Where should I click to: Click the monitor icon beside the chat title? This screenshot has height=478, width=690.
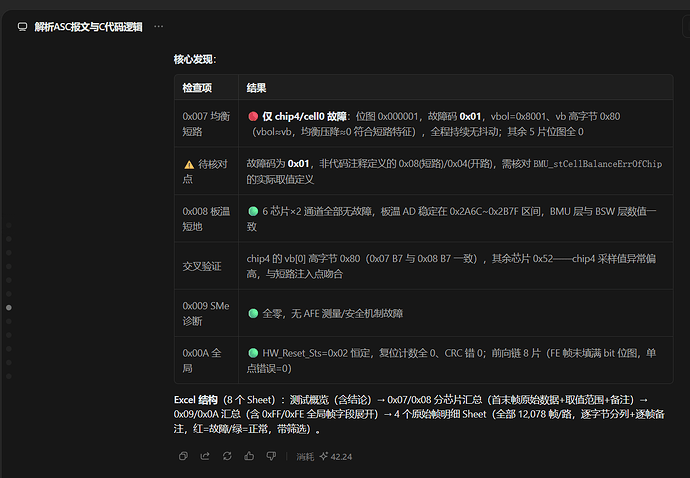click(22, 27)
